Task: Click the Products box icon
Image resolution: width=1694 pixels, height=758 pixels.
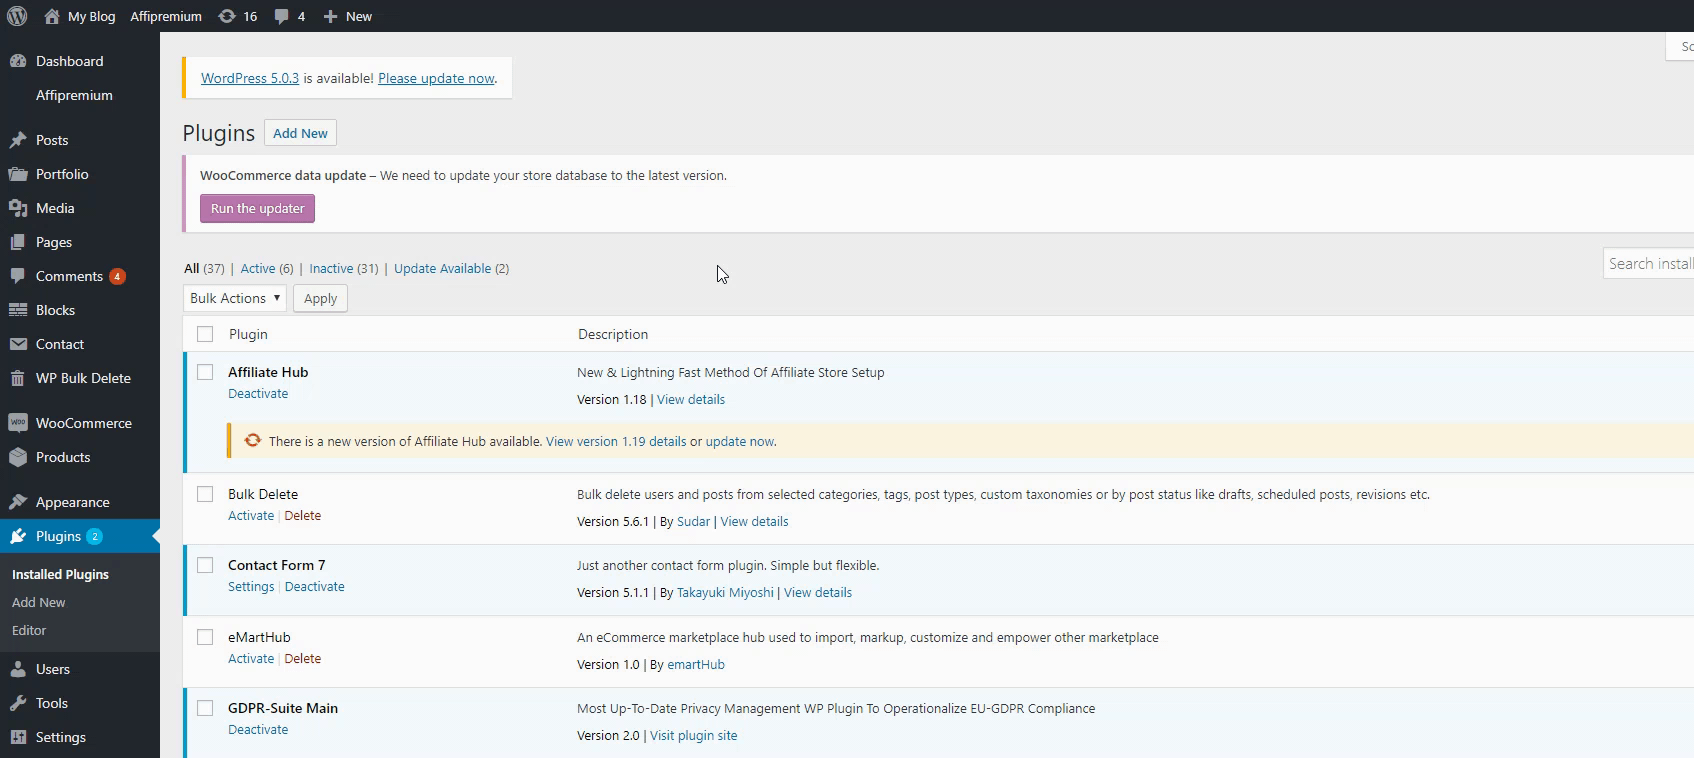Action: coord(18,457)
